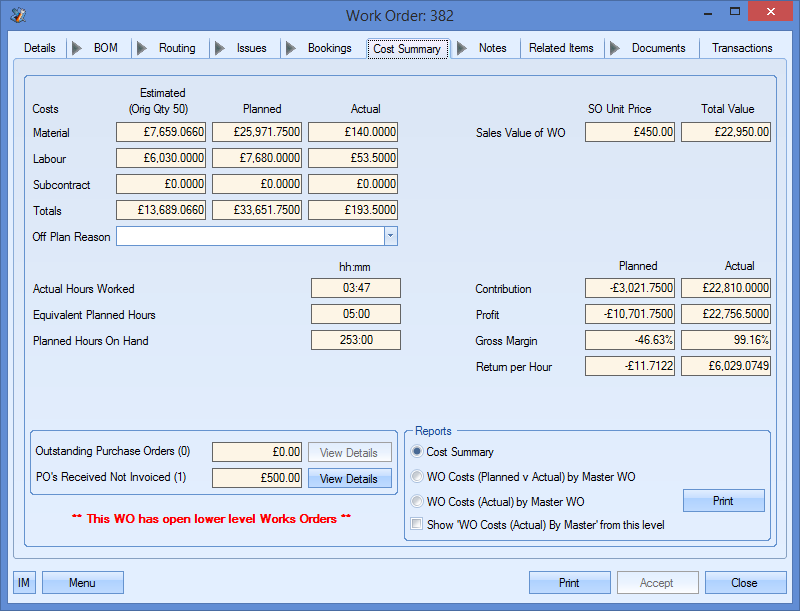The width and height of the screenshot is (800, 611).
Task: Click the arrow icon before the Bookings tab
Action: [x=289, y=48]
